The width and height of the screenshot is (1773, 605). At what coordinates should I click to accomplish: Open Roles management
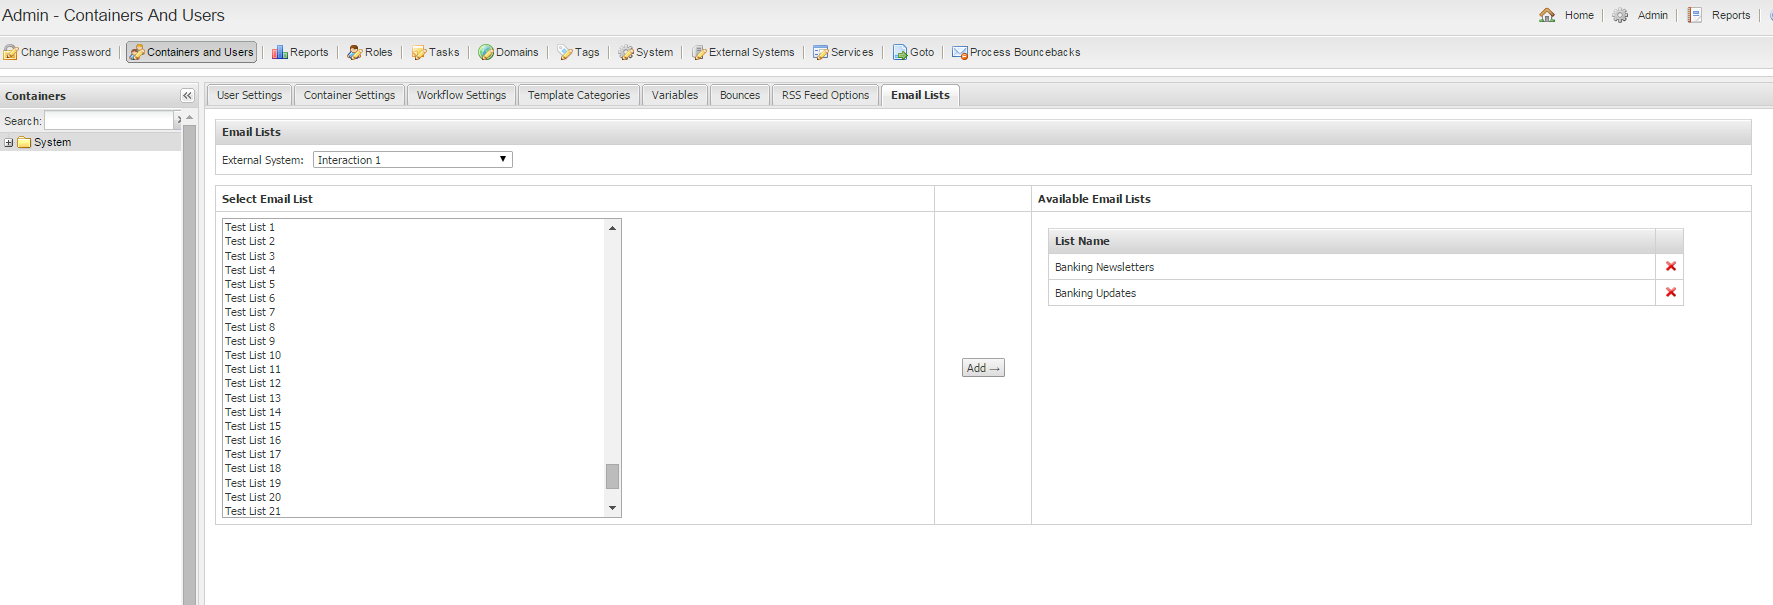click(x=370, y=52)
